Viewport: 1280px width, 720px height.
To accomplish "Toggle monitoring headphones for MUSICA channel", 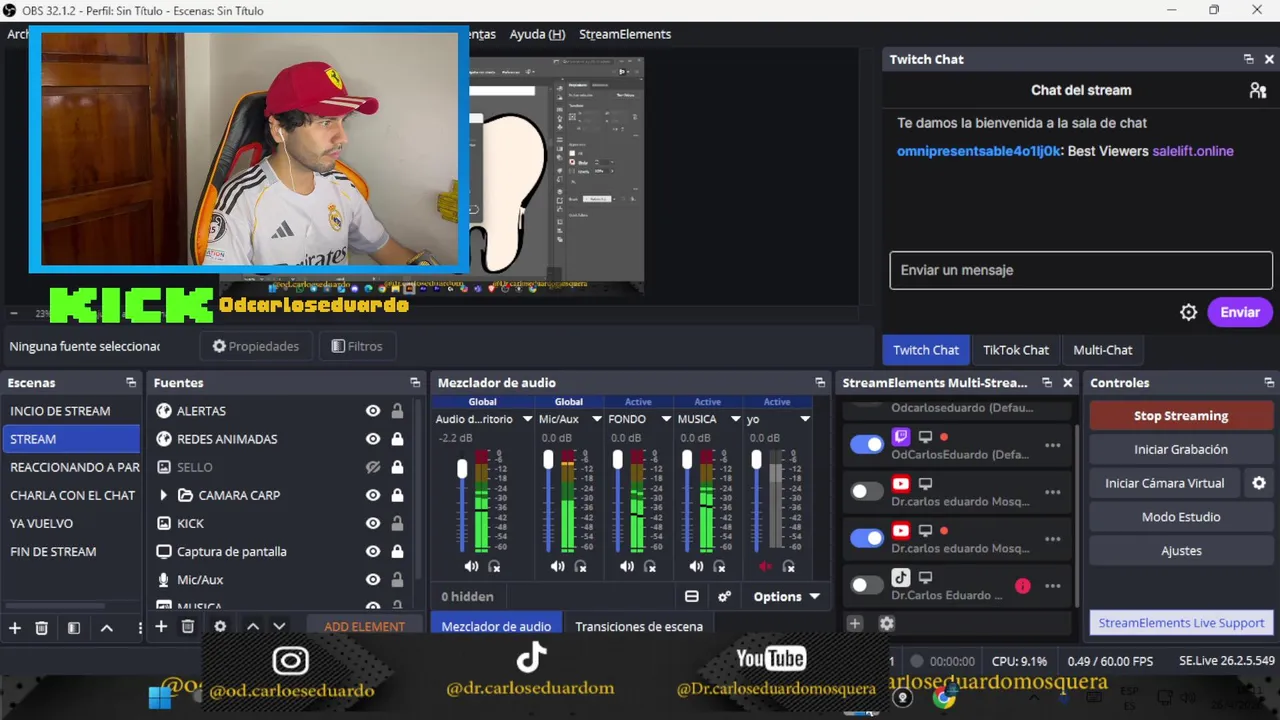I will pyautogui.click(x=719, y=566).
